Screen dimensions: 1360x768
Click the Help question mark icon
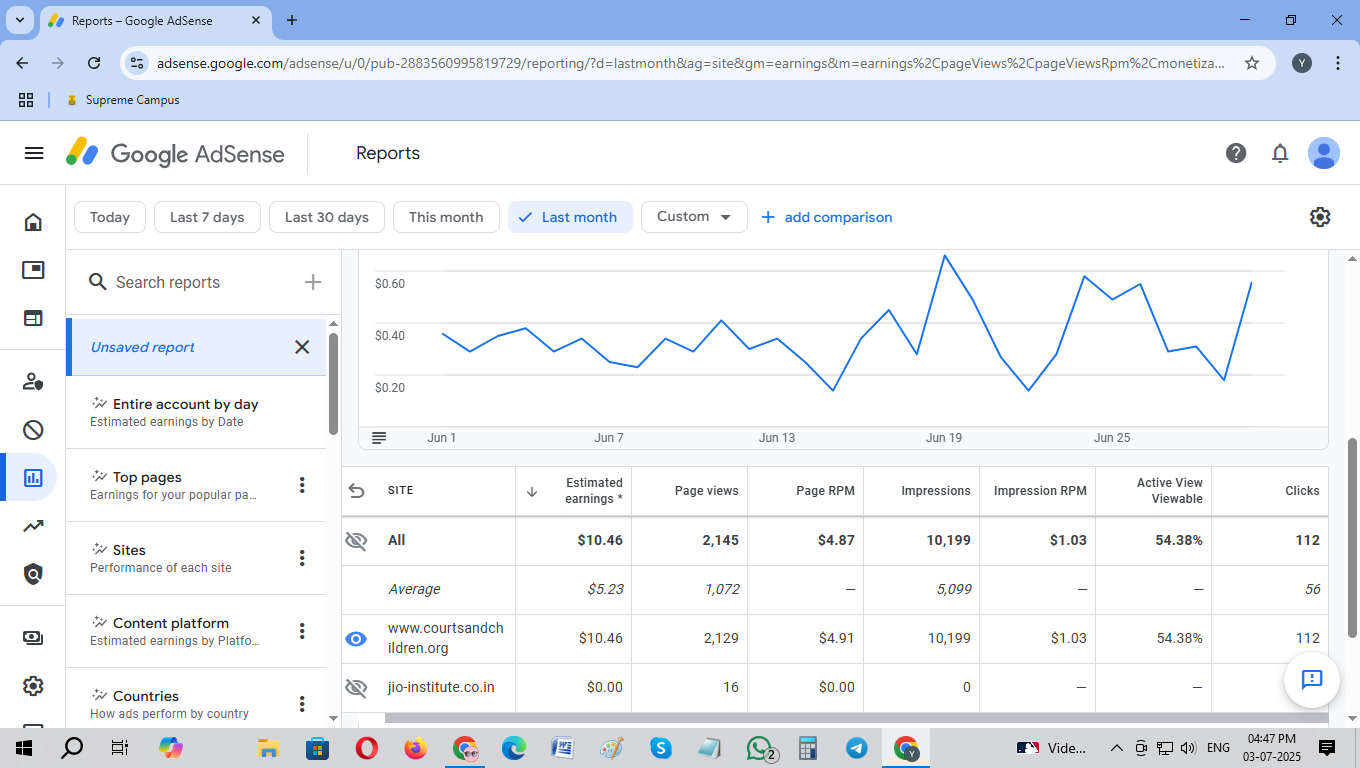(1236, 153)
